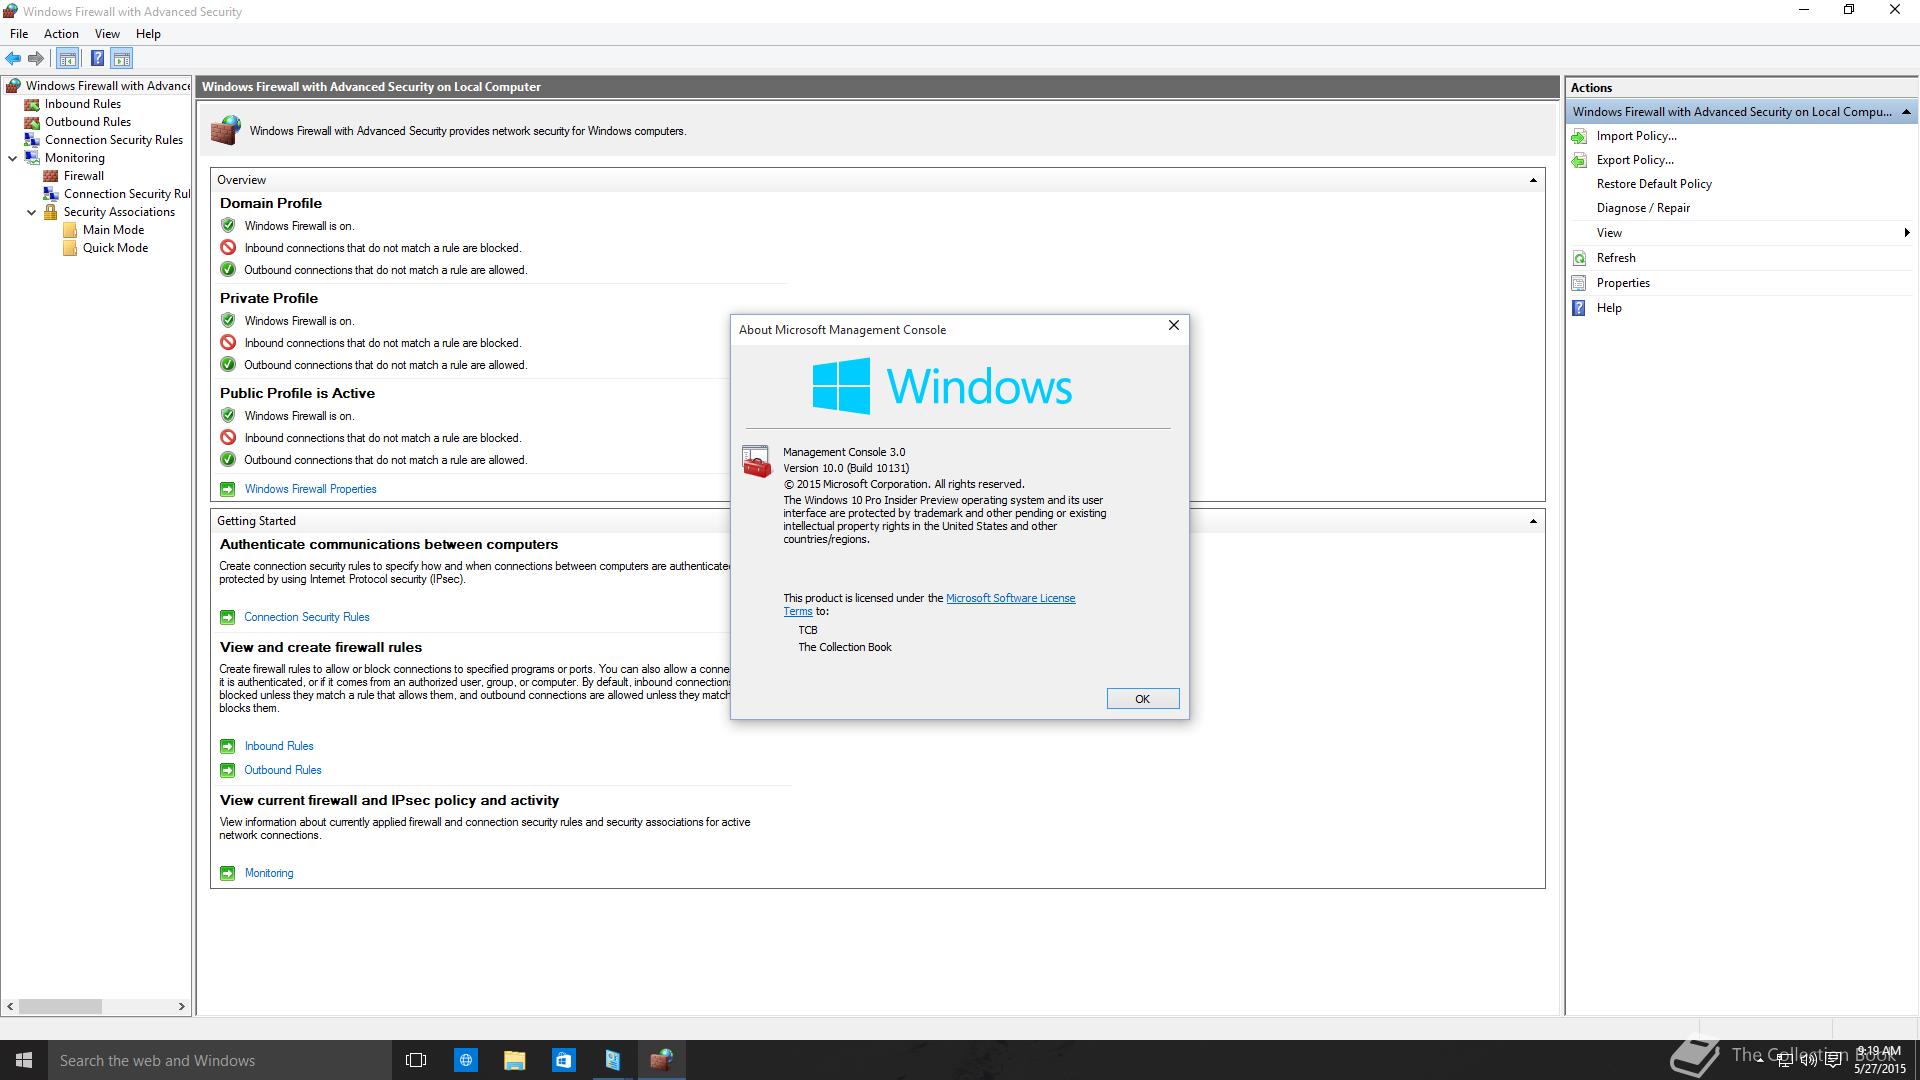Click Microsoft Software License Terms link

1010,598
